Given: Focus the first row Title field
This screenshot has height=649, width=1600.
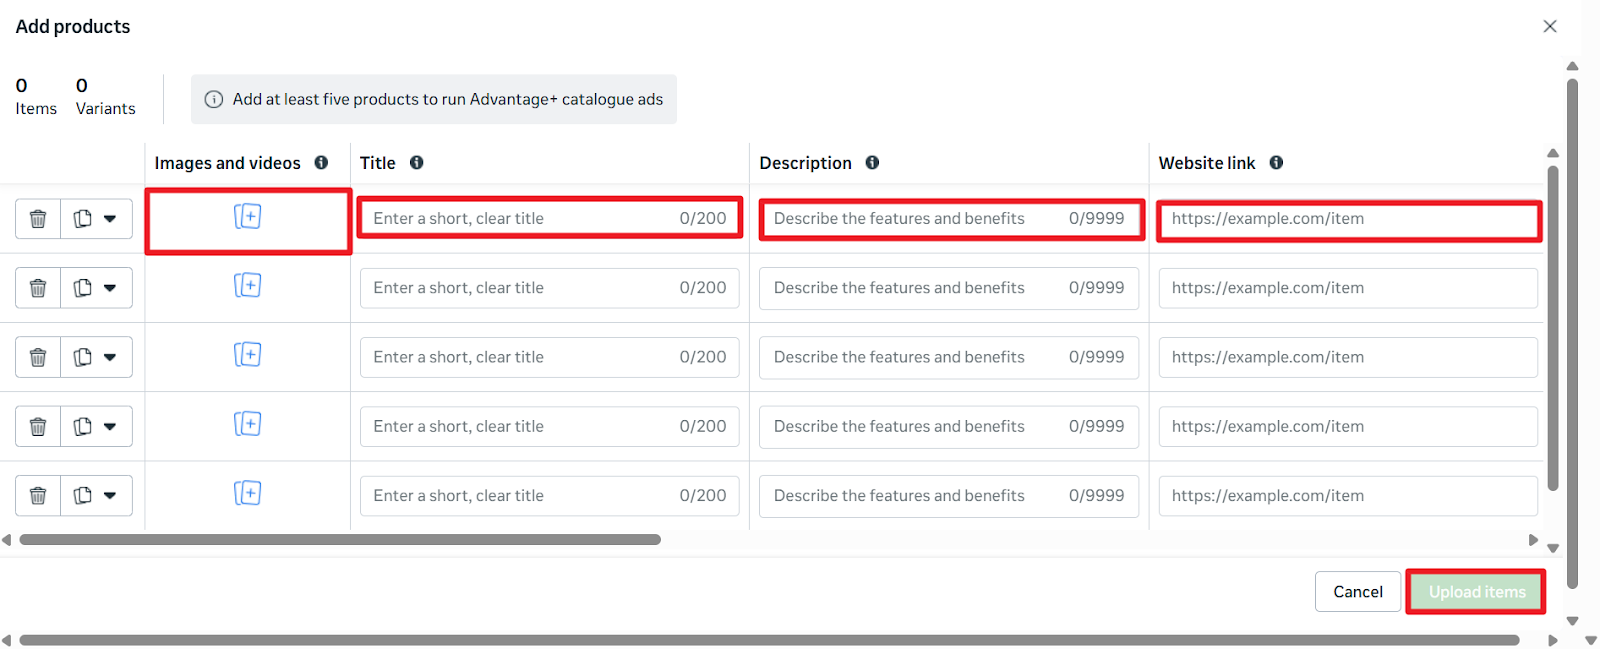Looking at the screenshot, I should (x=520, y=218).
